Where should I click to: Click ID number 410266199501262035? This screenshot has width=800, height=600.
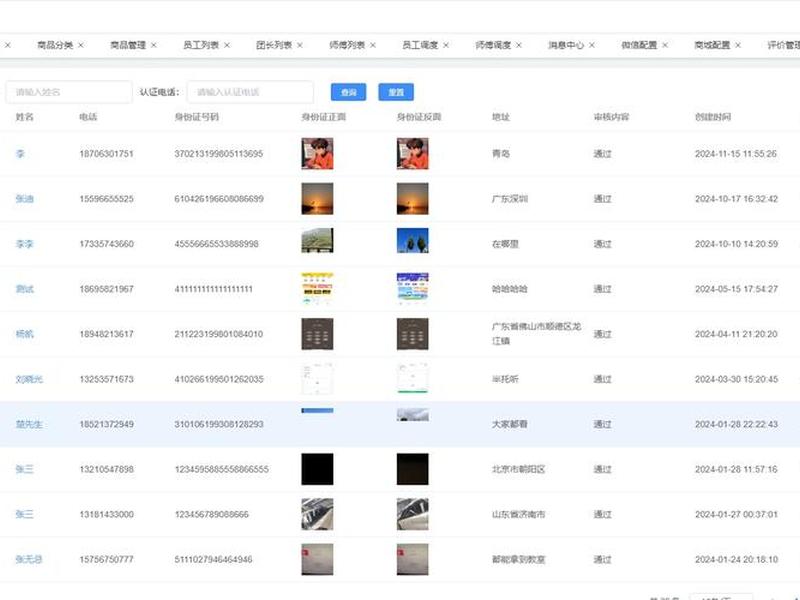coord(219,379)
